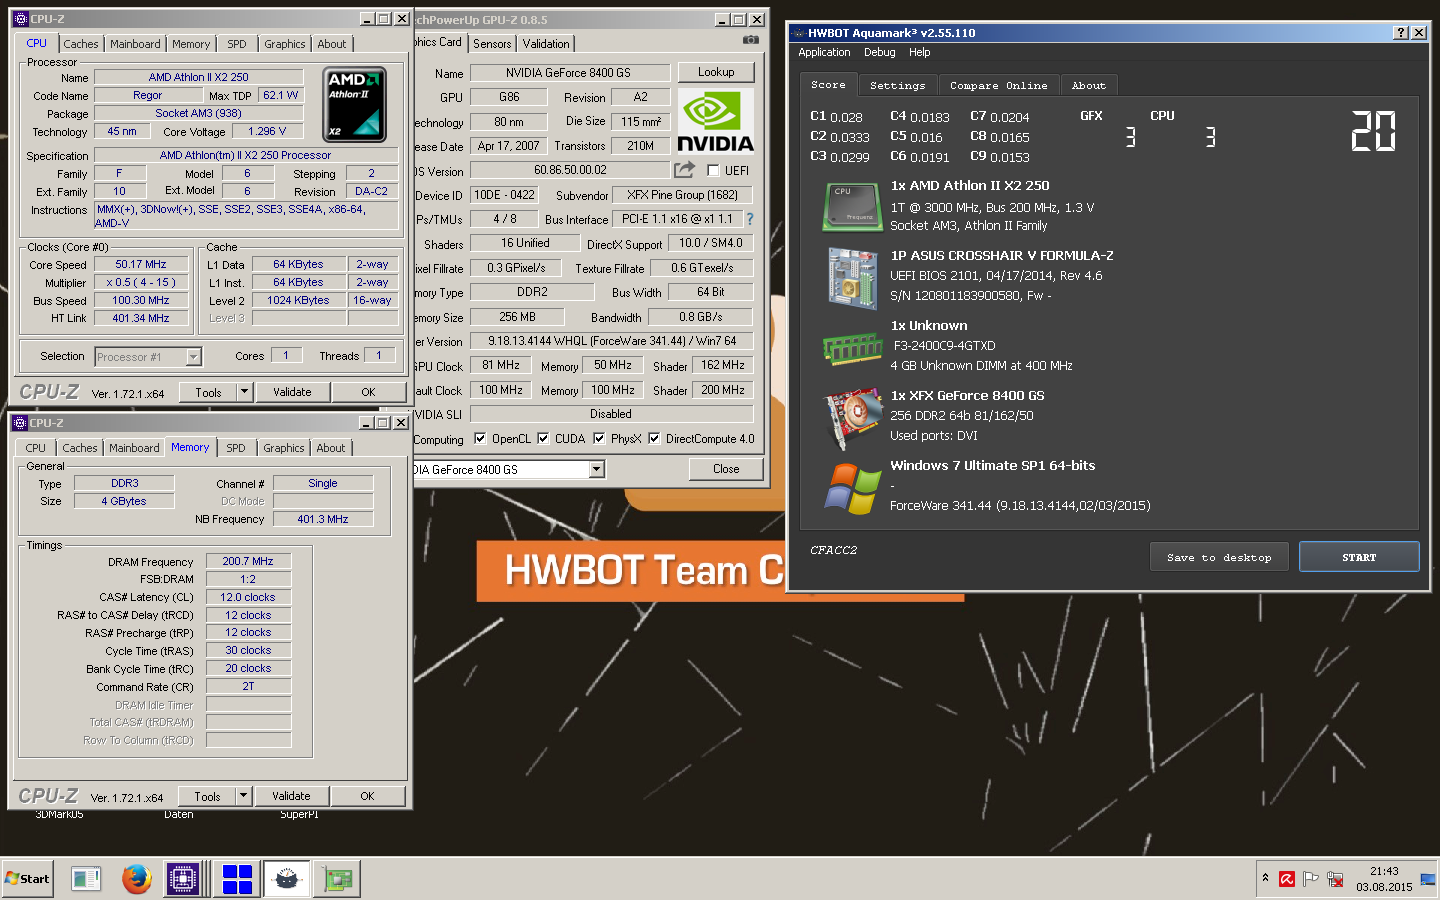Open the SPD tab in Memory CPU-Z window
The image size is (1440, 900).
tap(236, 448)
